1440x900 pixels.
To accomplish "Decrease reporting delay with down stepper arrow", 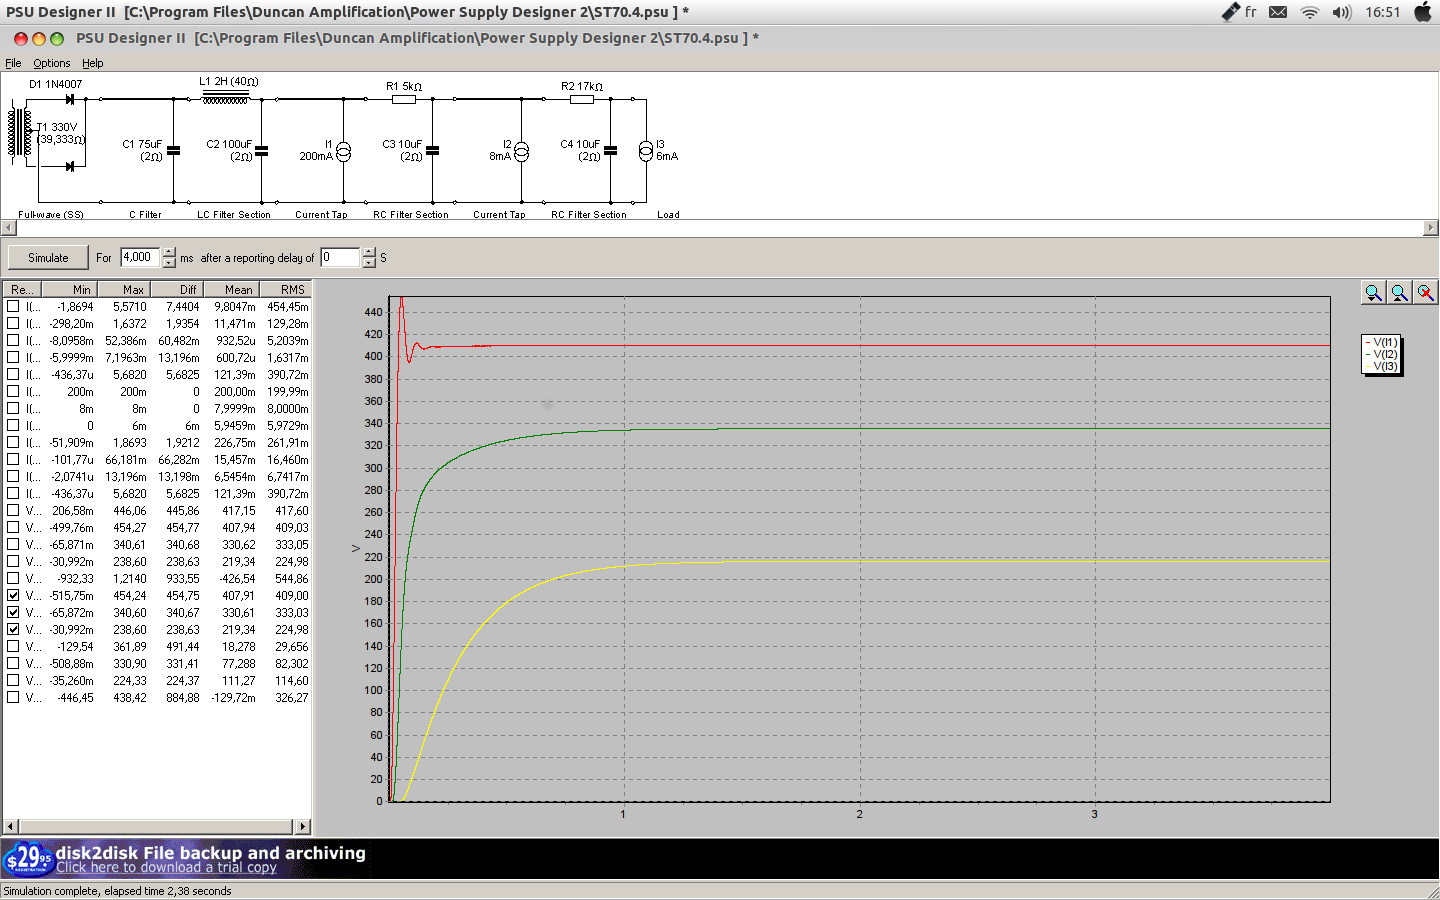I will pyautogui.click(x=369, y=263).
